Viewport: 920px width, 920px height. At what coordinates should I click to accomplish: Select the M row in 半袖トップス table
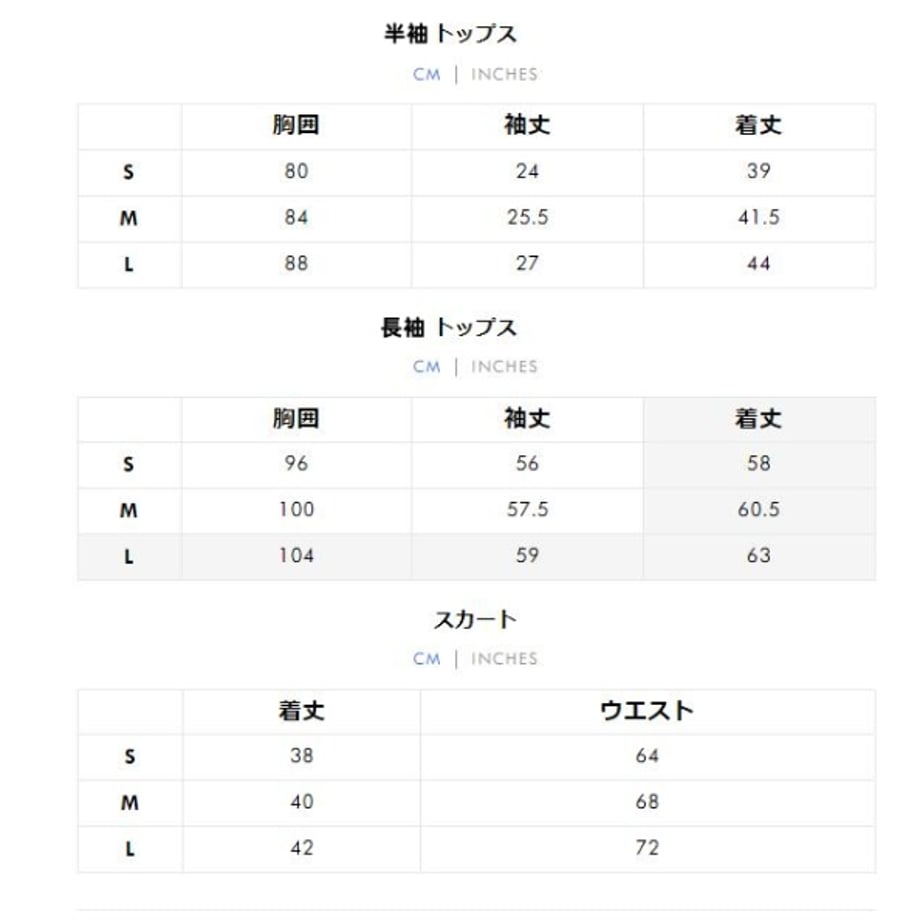(476, 218)
